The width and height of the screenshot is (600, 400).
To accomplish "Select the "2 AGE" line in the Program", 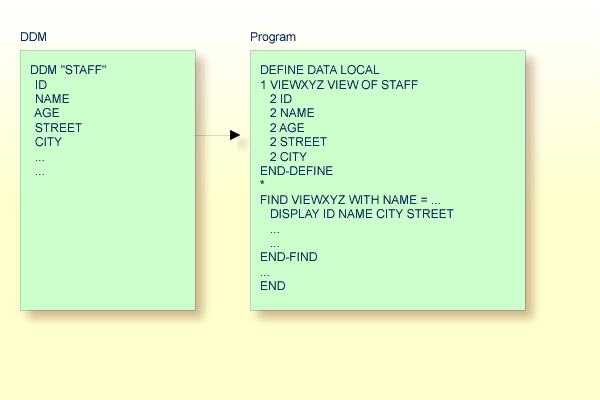I will click(287, 128).
